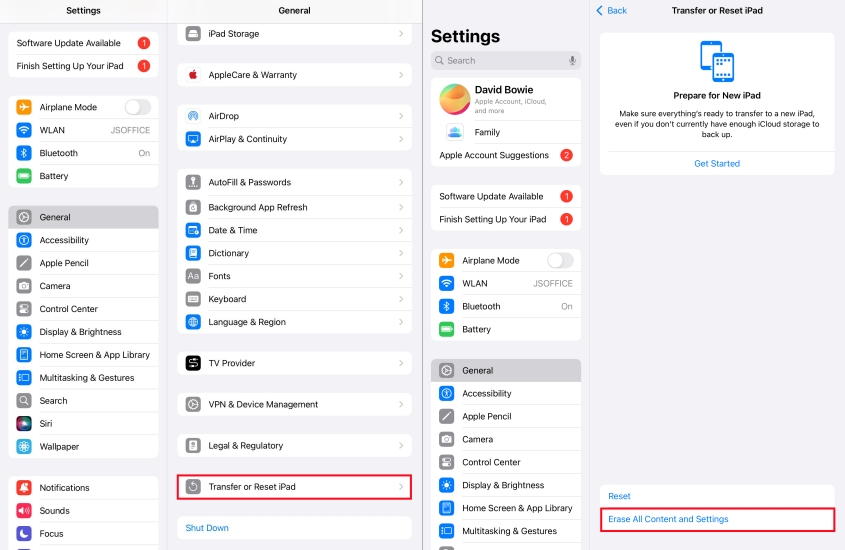
Task: Go Back from Transfer or Reset iPad
Action: tap(612, 10)
